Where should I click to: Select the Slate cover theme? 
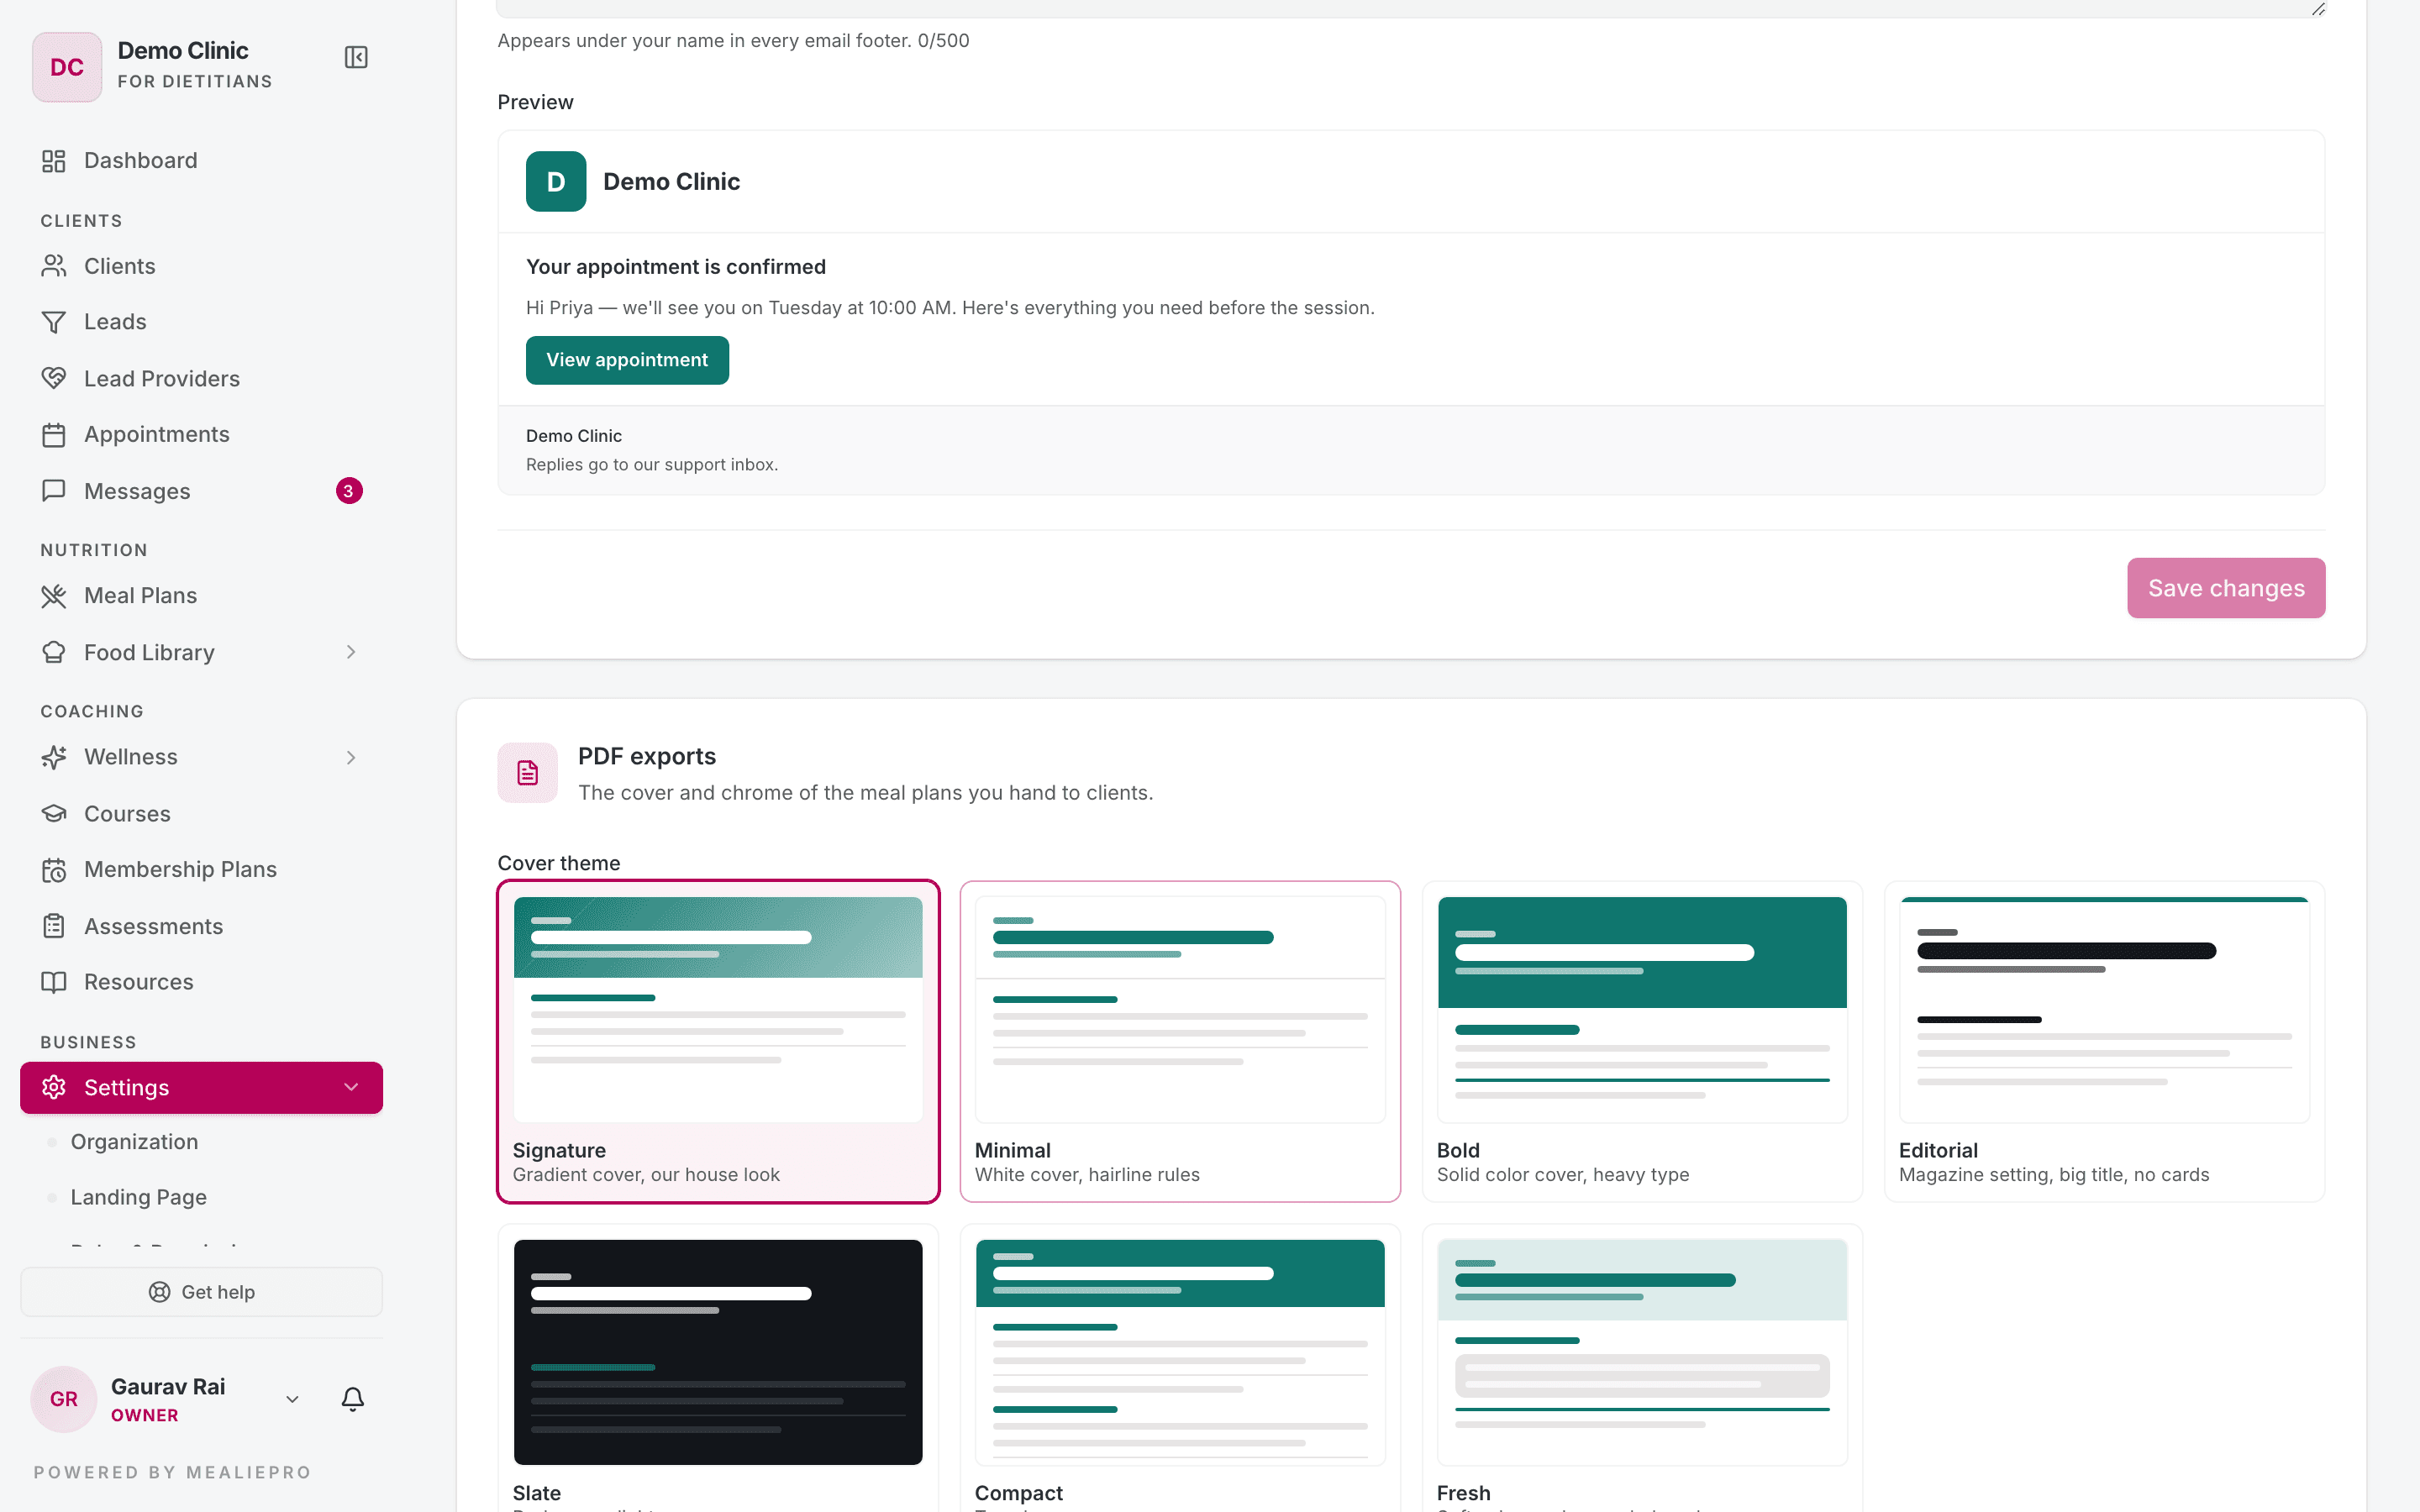[718, 1368]
